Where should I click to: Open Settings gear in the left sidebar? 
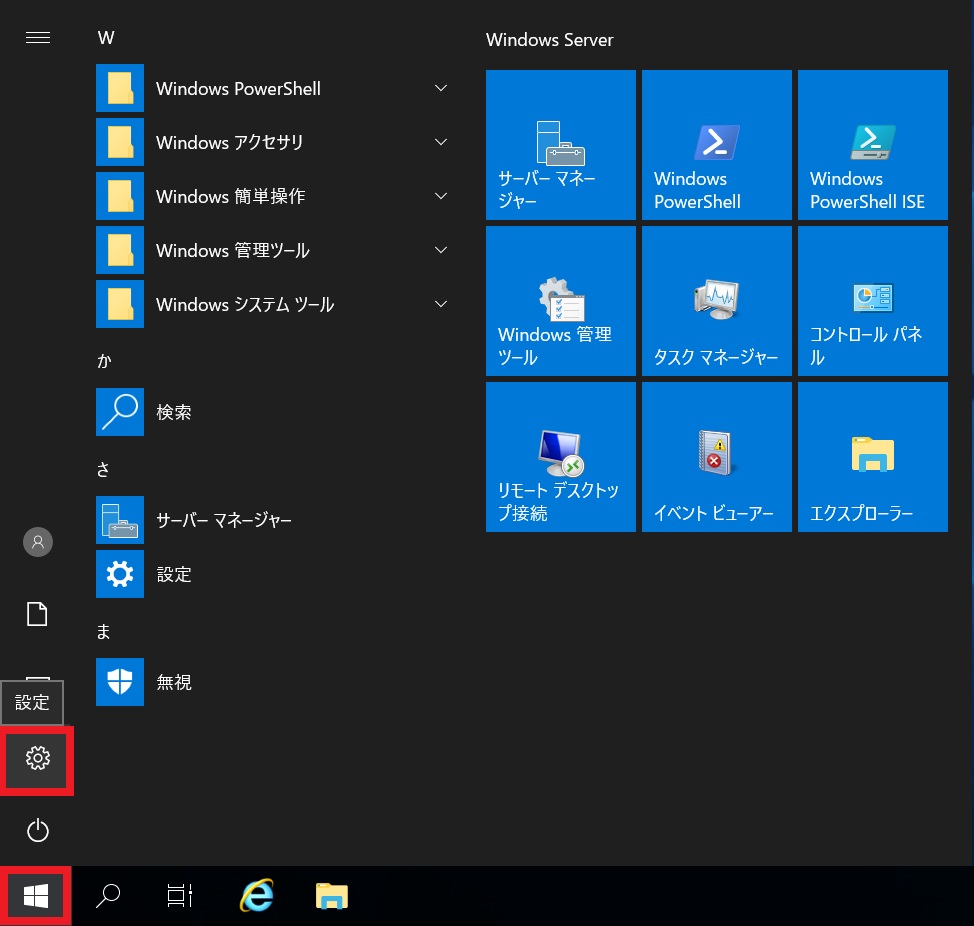point(37,758)
